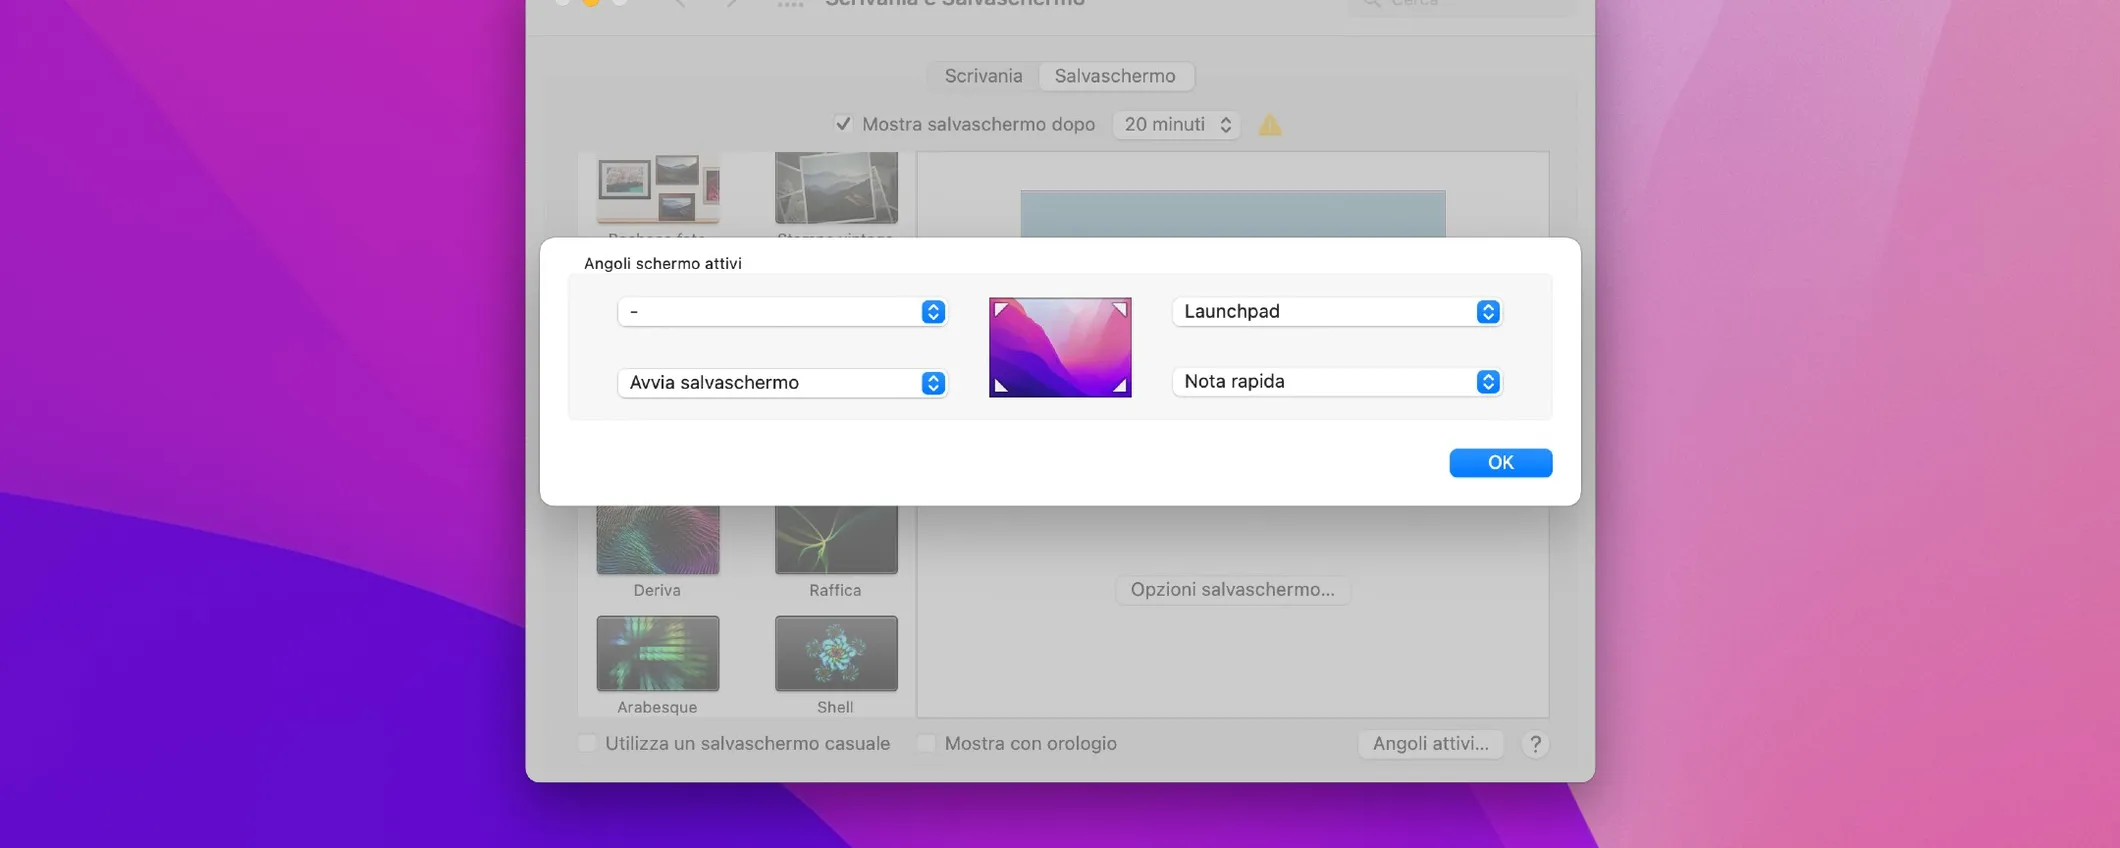Select the vintage prints screensaver thumbnail

coord(836,189)
